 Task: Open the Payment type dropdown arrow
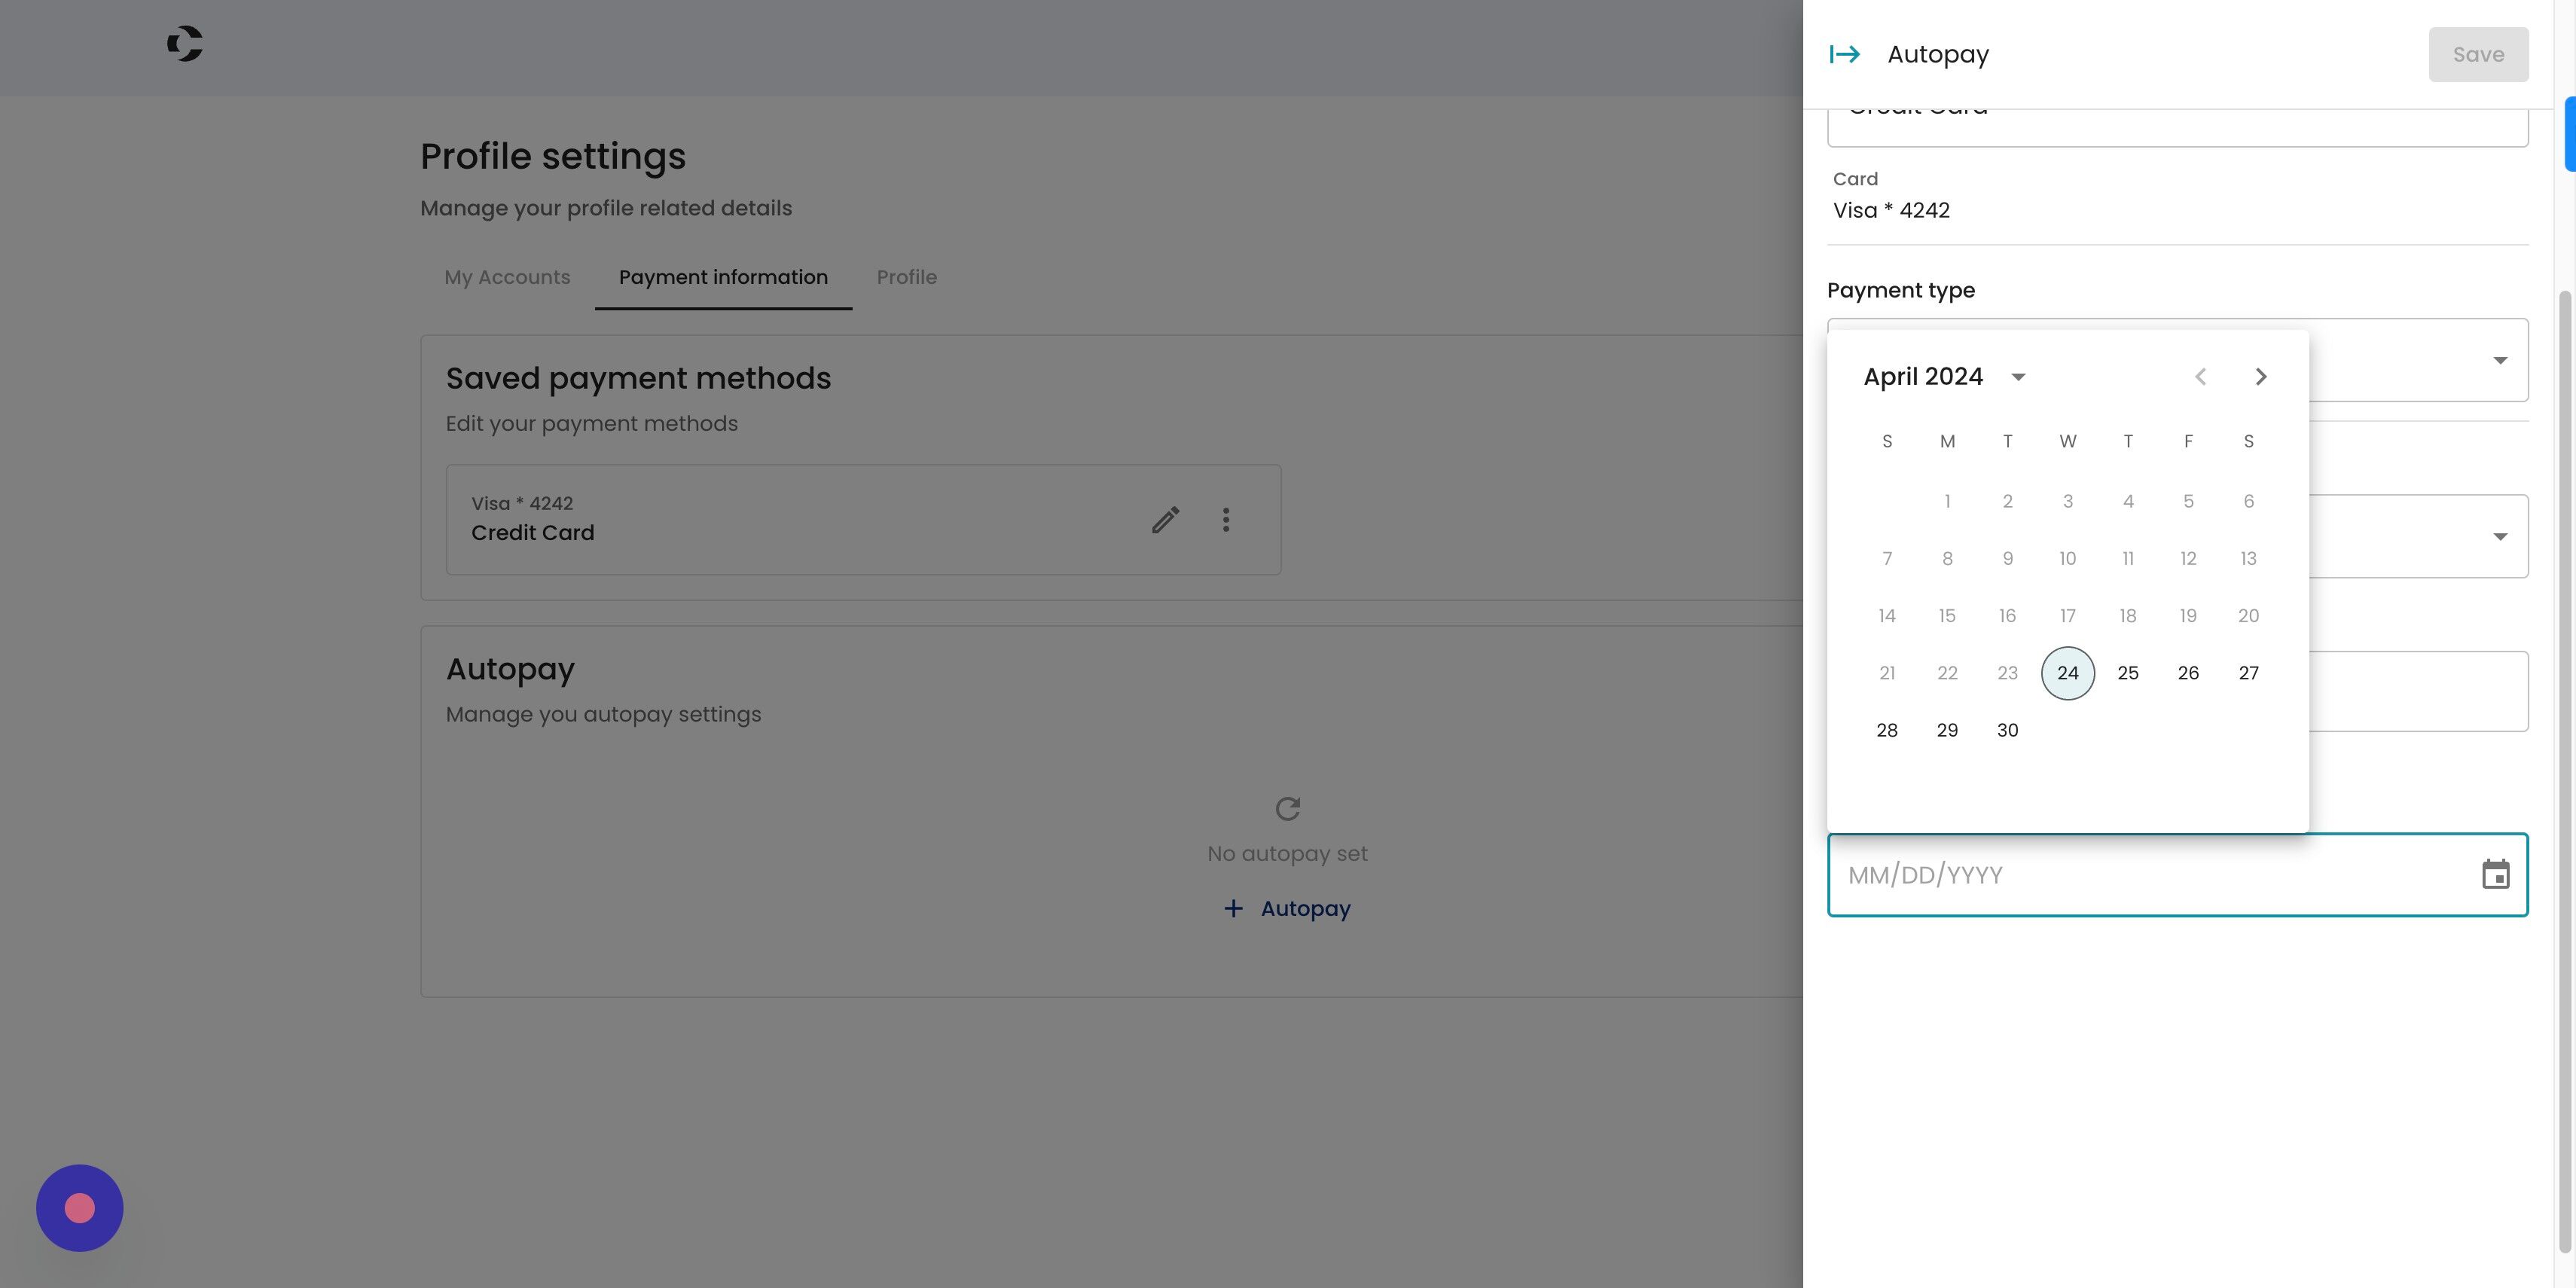tap(2499, 360)
